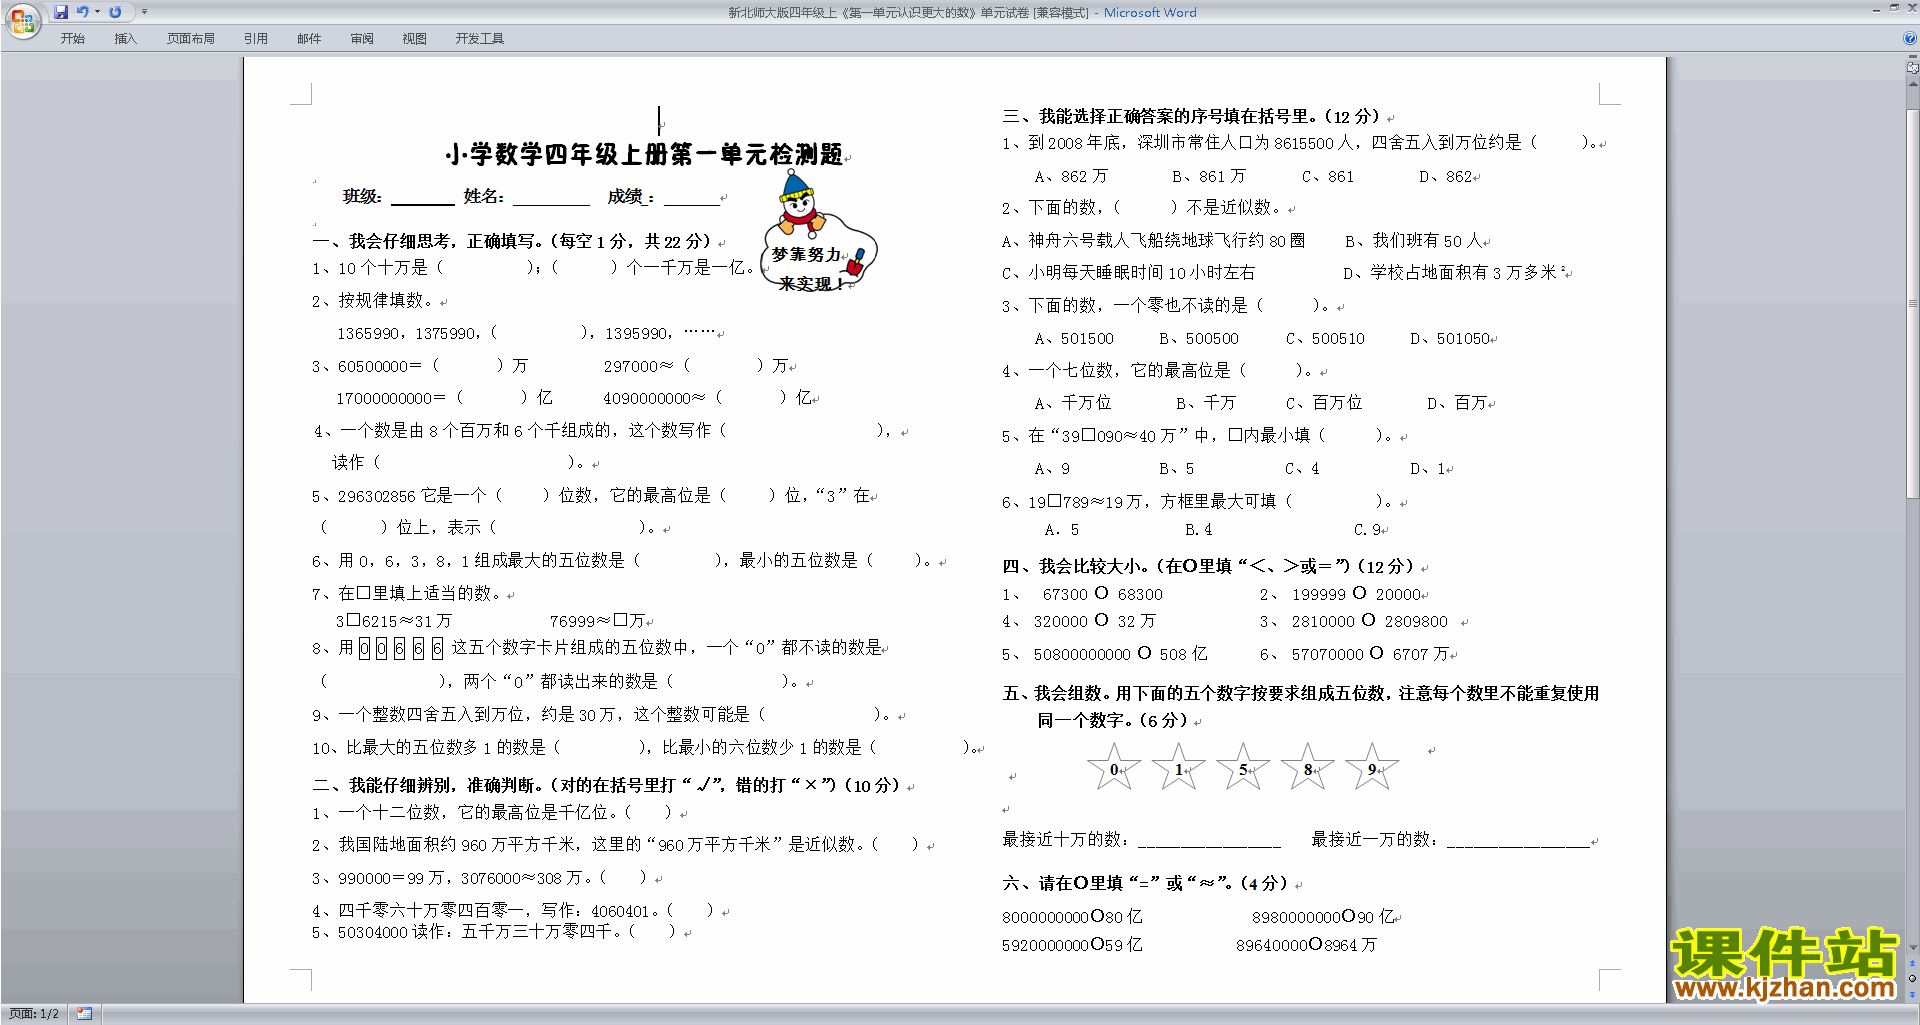Screen dimensions: 1920x1025
Task: Click the vertical scrollbar up arrow
Action: pyautogui.click(x=1912, y=83)
